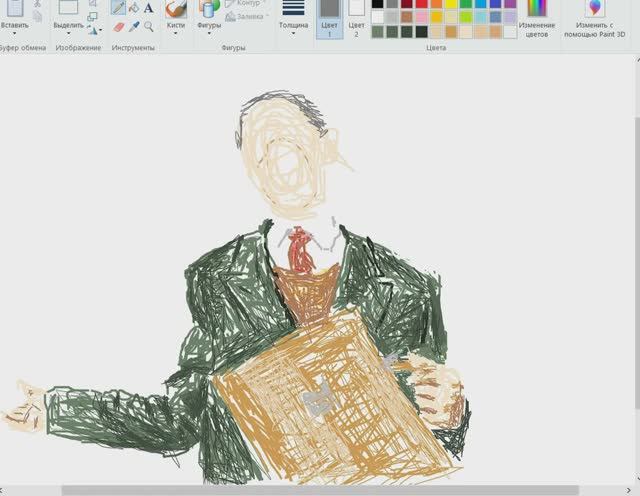
Task: Pick the lavender swatch in second row
Action: click(x=510, y=17)
